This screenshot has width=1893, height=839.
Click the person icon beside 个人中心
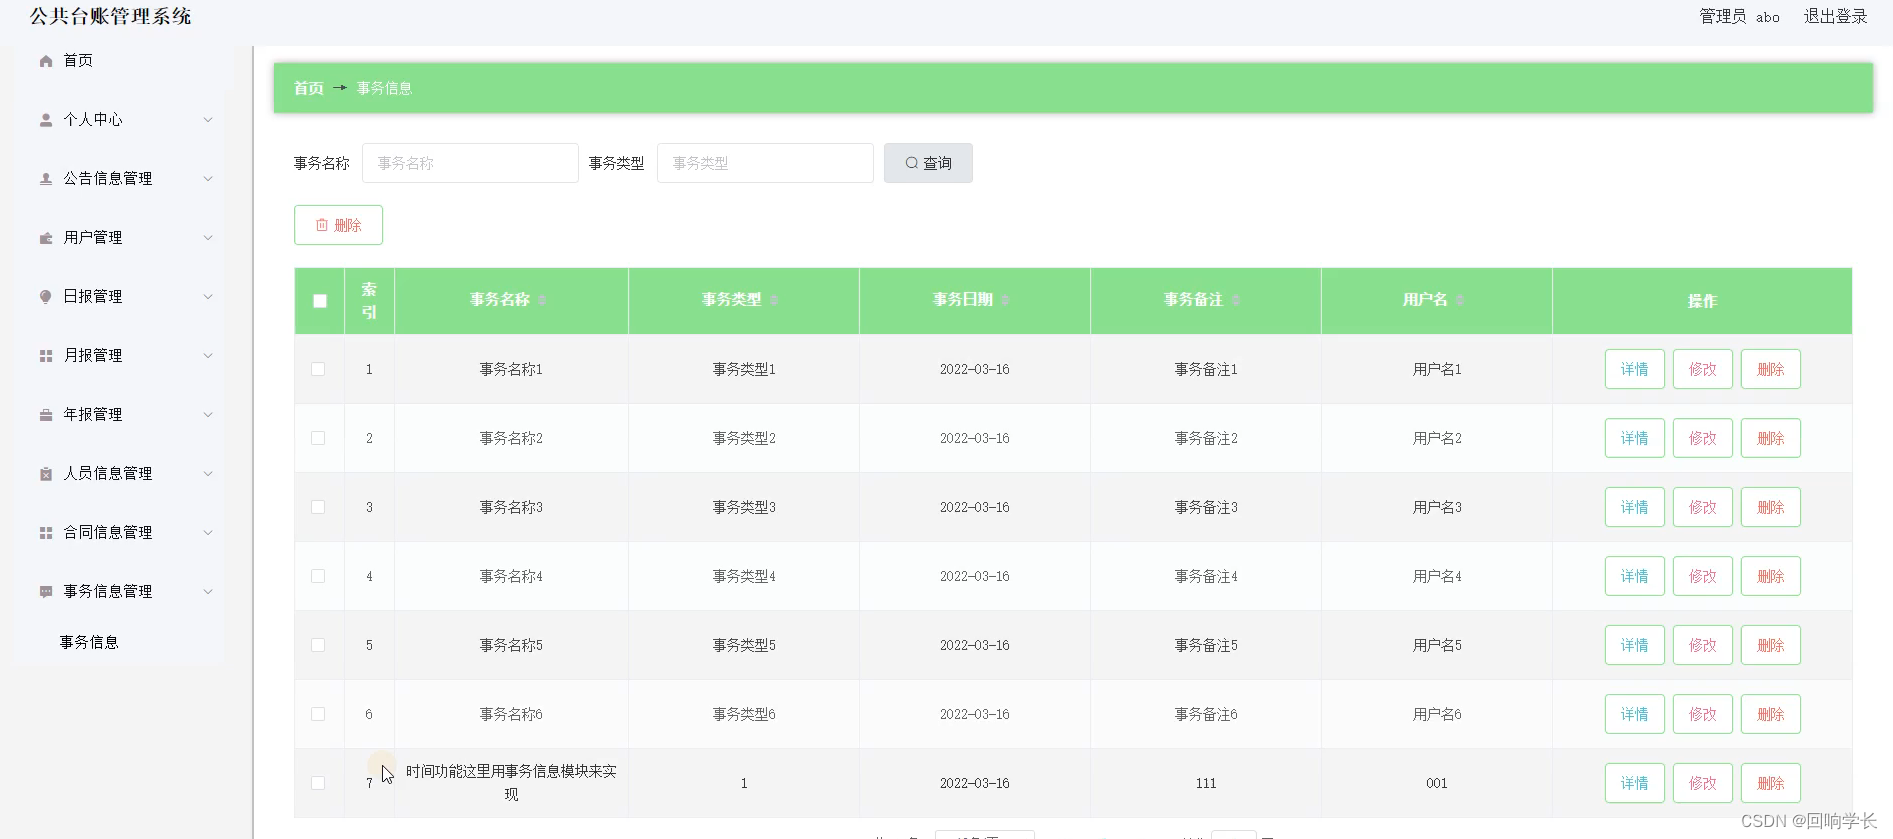pos(46,120)
